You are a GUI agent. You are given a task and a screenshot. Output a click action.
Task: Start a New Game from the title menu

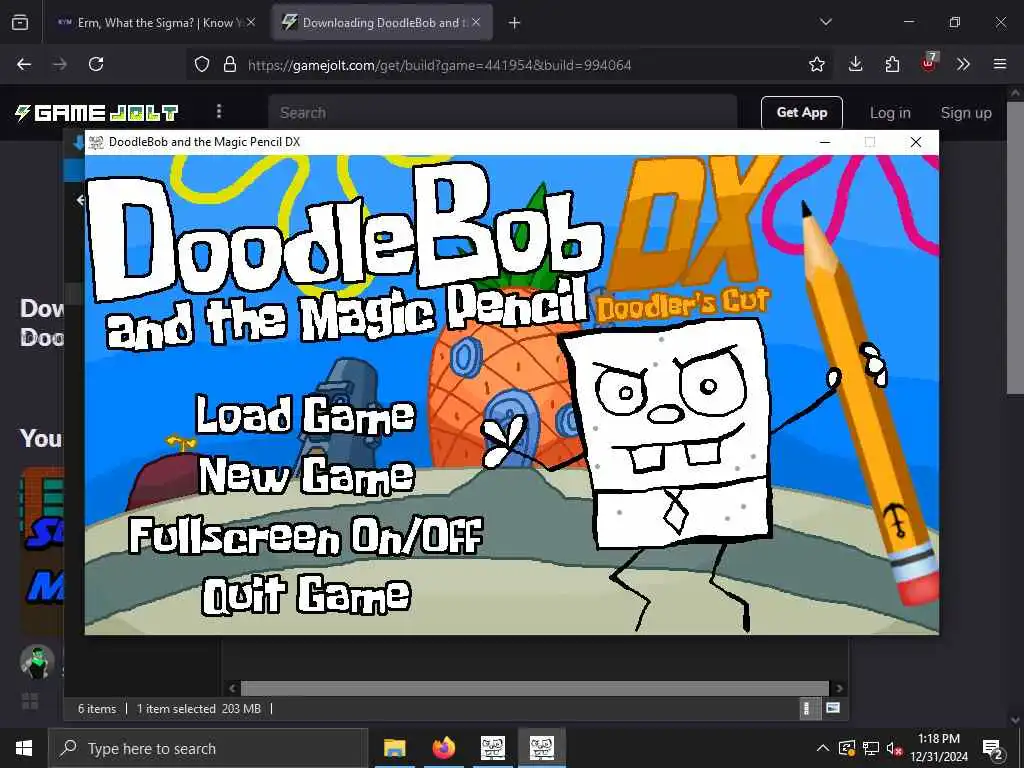click(x=307, y=475)
